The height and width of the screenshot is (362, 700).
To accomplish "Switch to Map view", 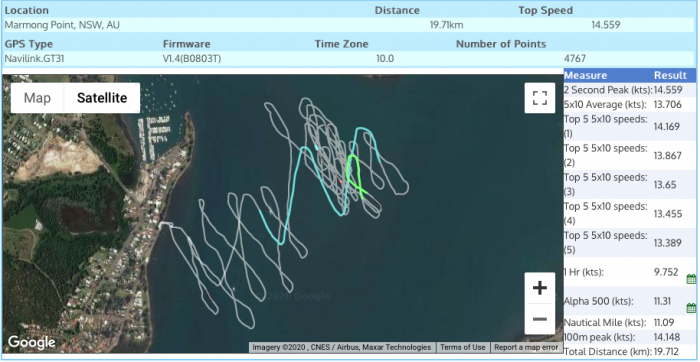I will pos(37,98).
